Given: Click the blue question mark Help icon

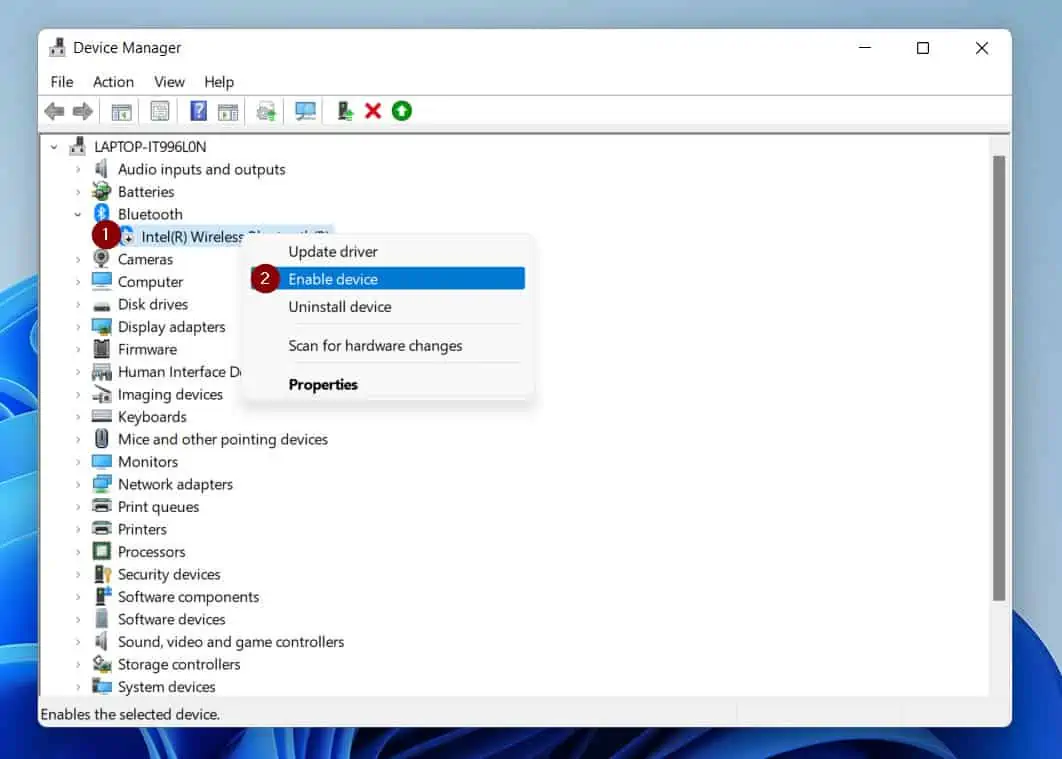Looking at the screenshot, I should [x=199, y=111].
